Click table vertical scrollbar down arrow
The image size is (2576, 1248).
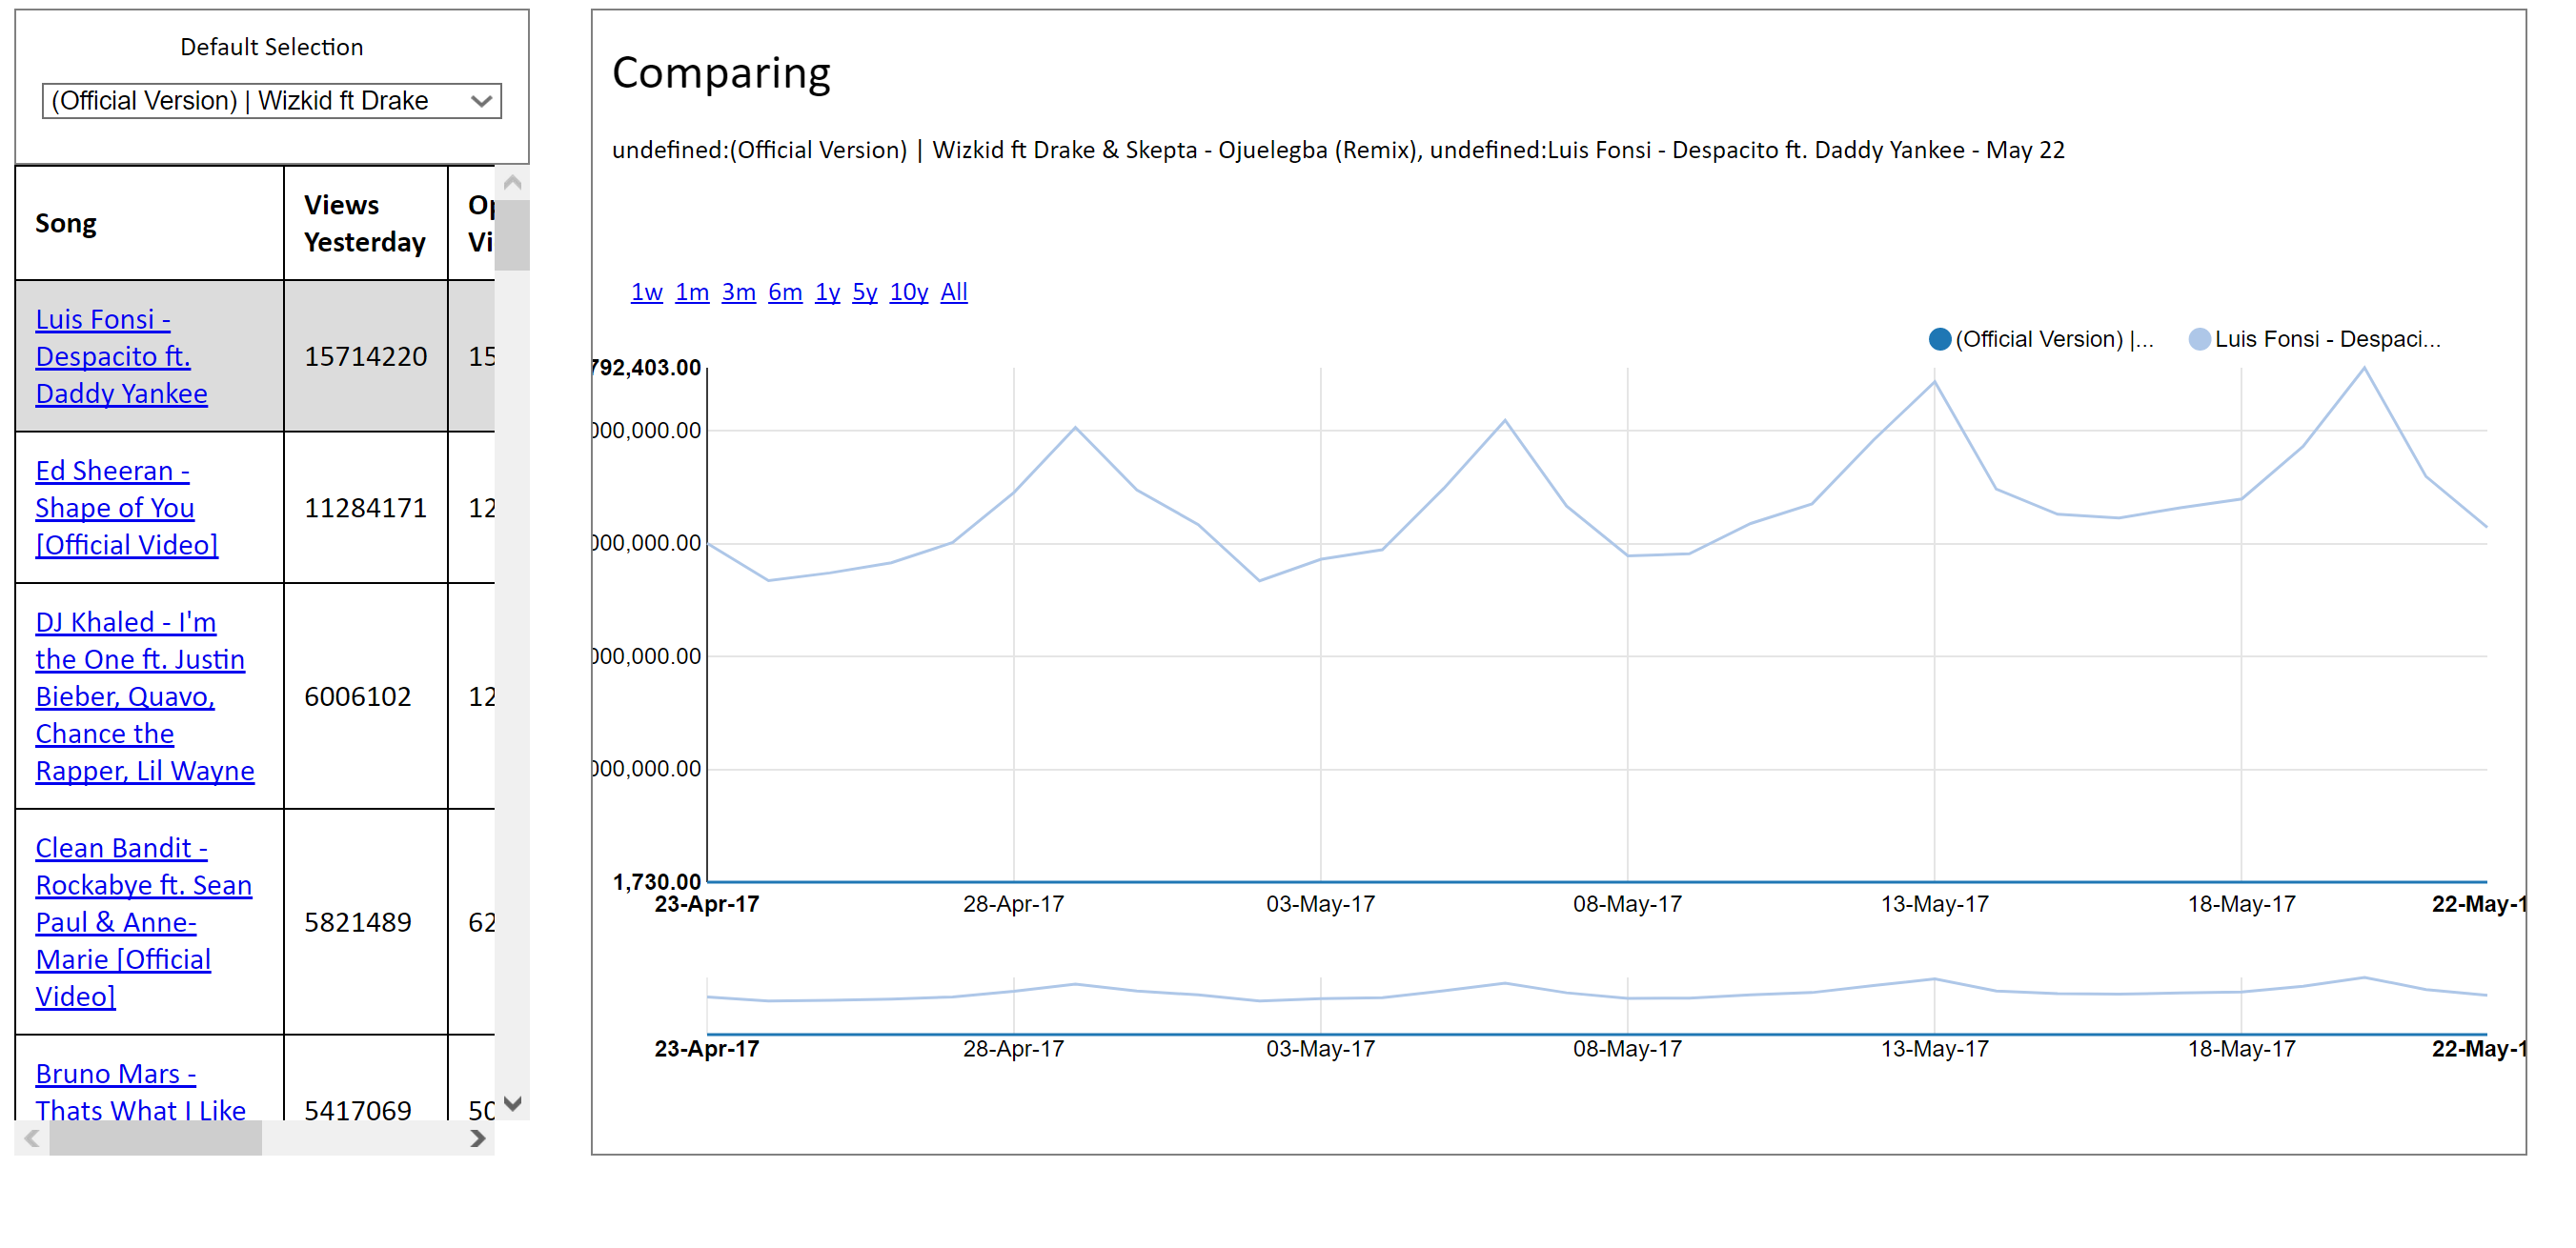tap(512, 1103)
